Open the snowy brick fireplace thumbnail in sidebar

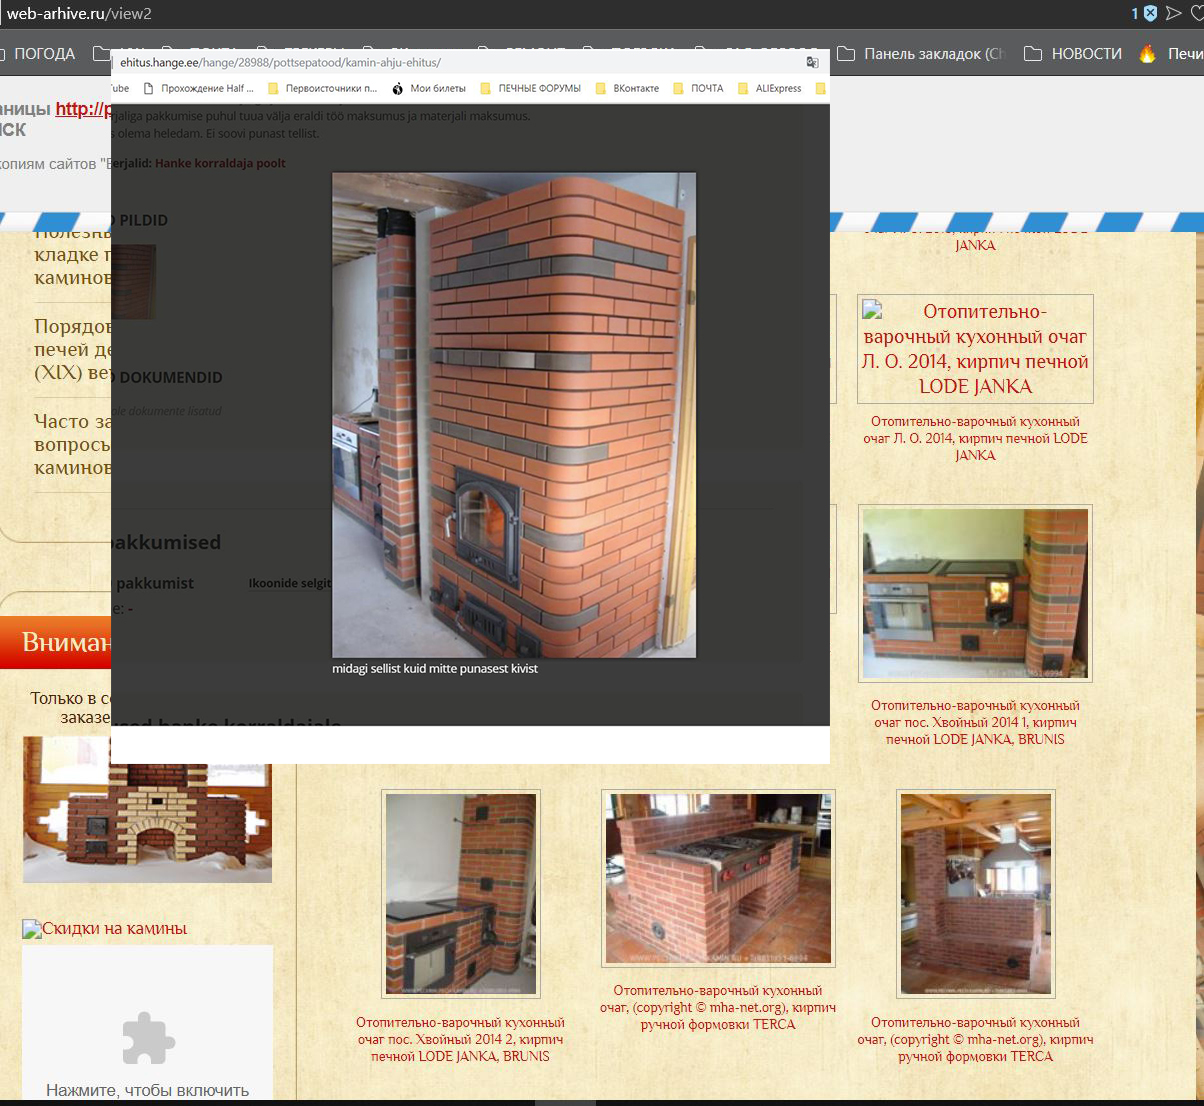click(x=147, y=810)
